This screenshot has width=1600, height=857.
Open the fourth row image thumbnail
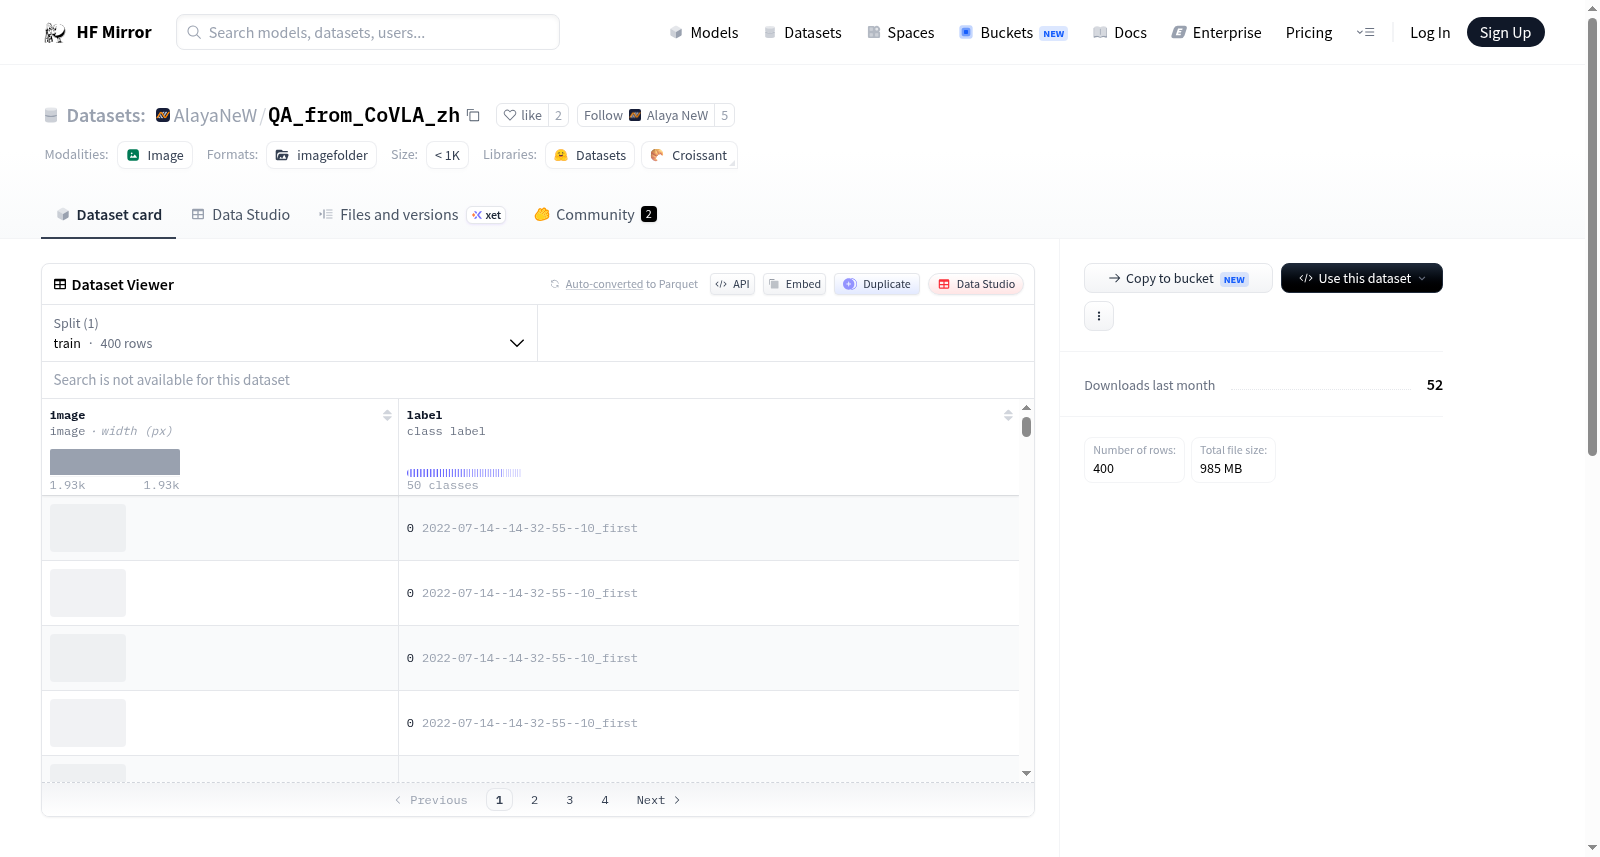click(x=88, y=723)
